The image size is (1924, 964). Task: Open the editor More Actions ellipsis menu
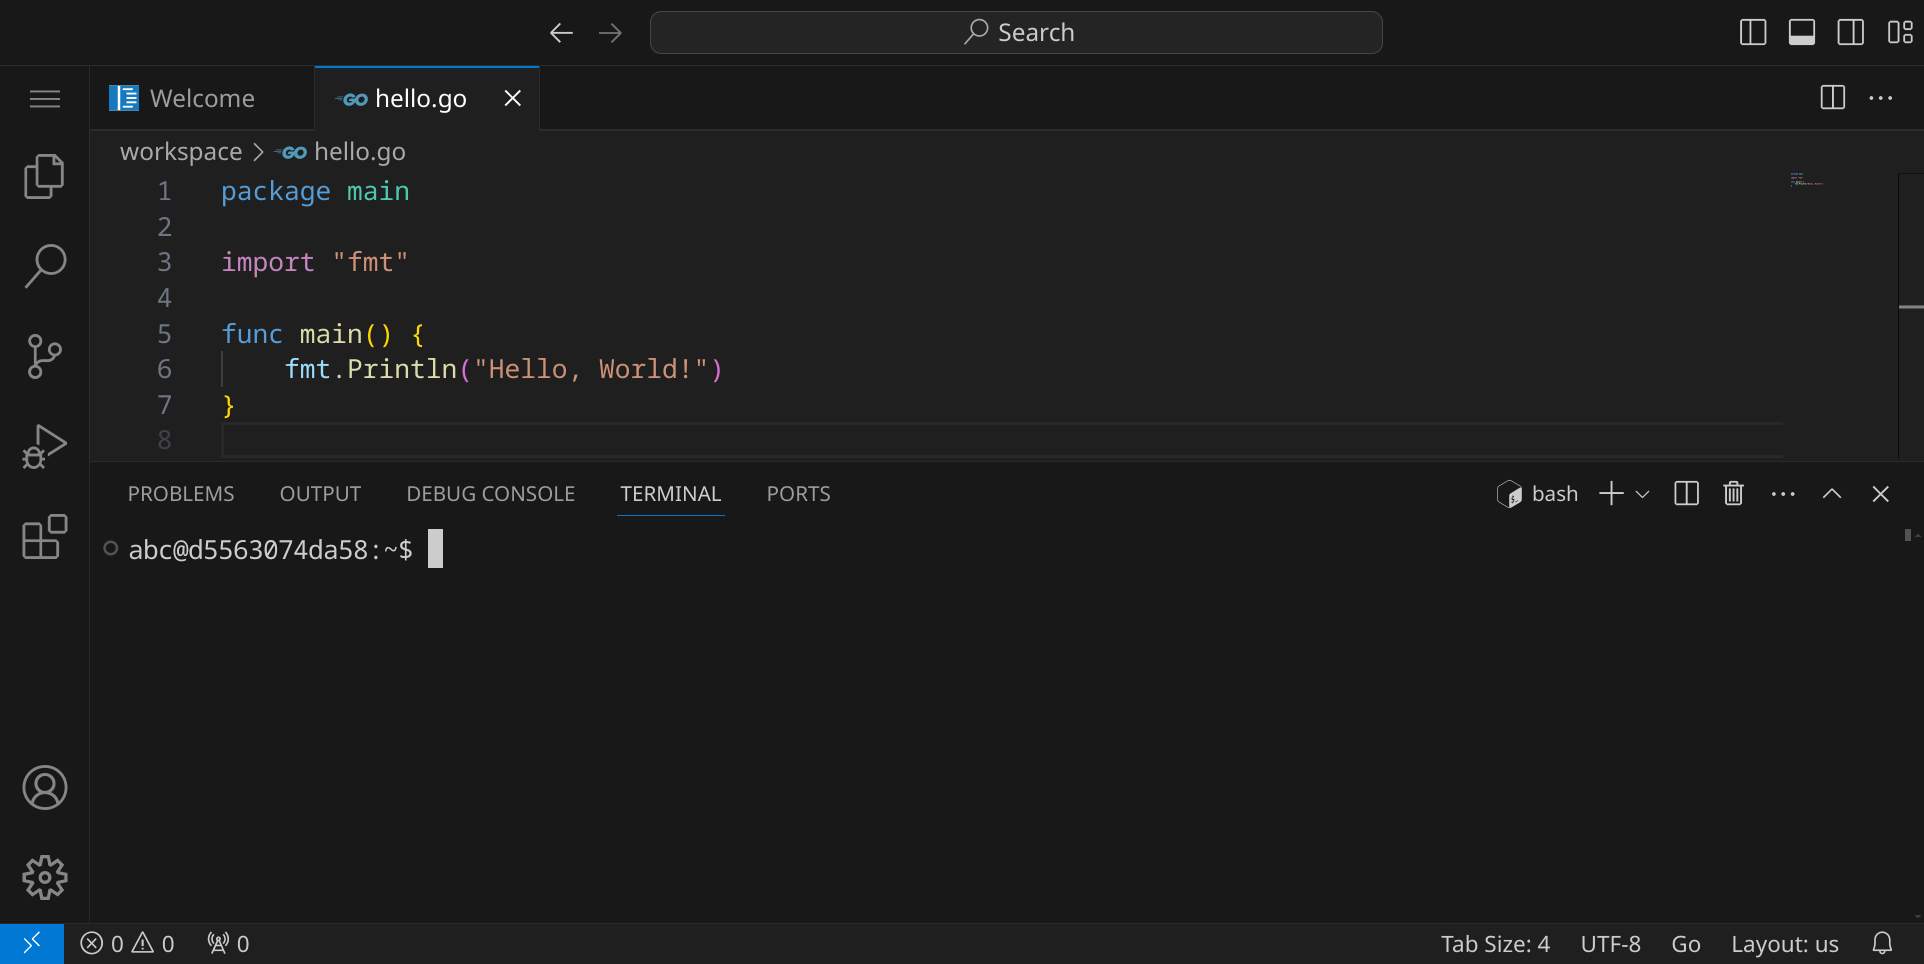tap(1881, 98)
